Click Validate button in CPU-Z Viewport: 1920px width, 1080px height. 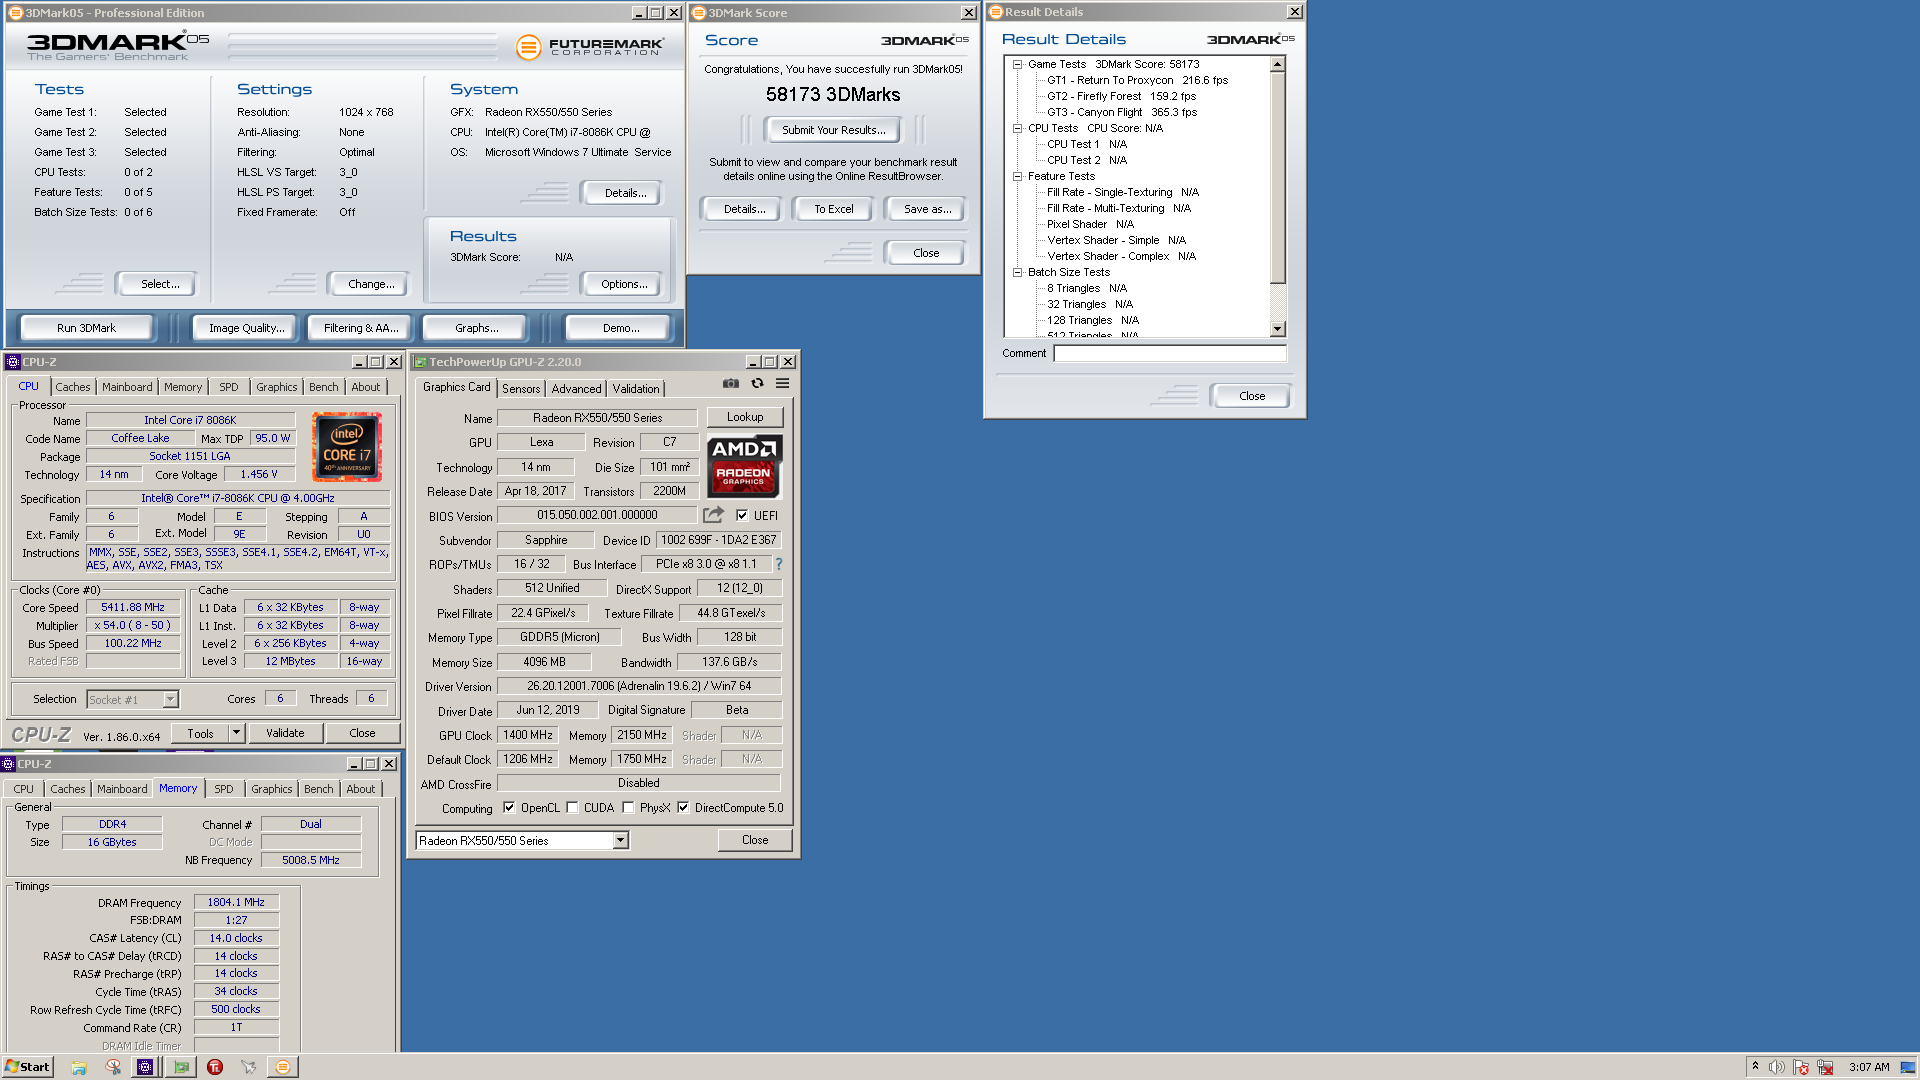[285, 733]
